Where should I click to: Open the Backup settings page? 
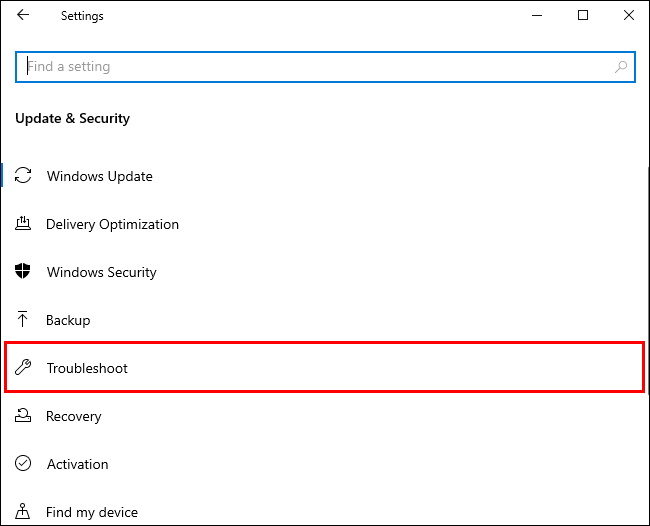click(x=68, y=320)
